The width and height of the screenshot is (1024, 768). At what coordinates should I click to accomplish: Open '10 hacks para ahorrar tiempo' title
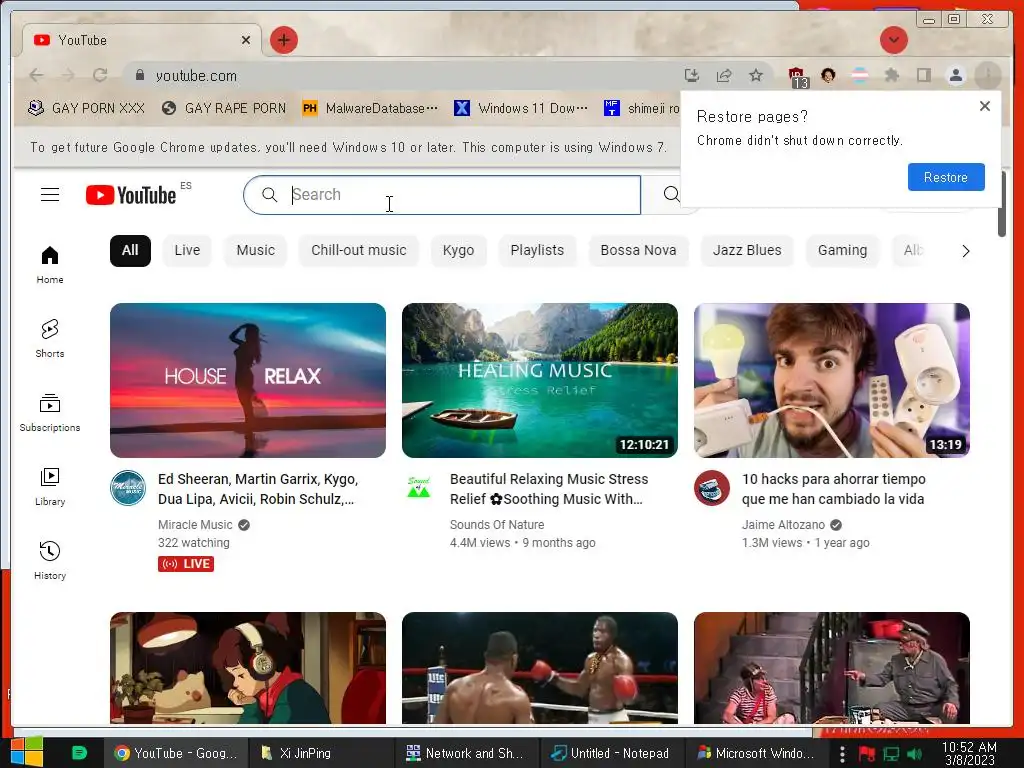[x=833, y=489]
